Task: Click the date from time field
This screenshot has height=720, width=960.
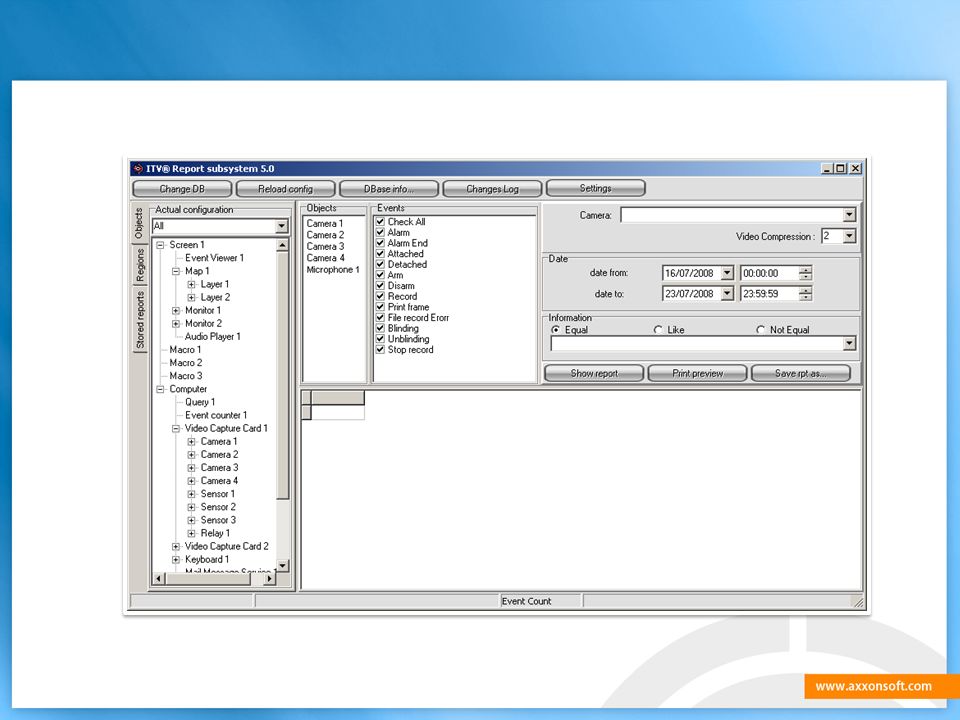Action: [x=770, y=274]
